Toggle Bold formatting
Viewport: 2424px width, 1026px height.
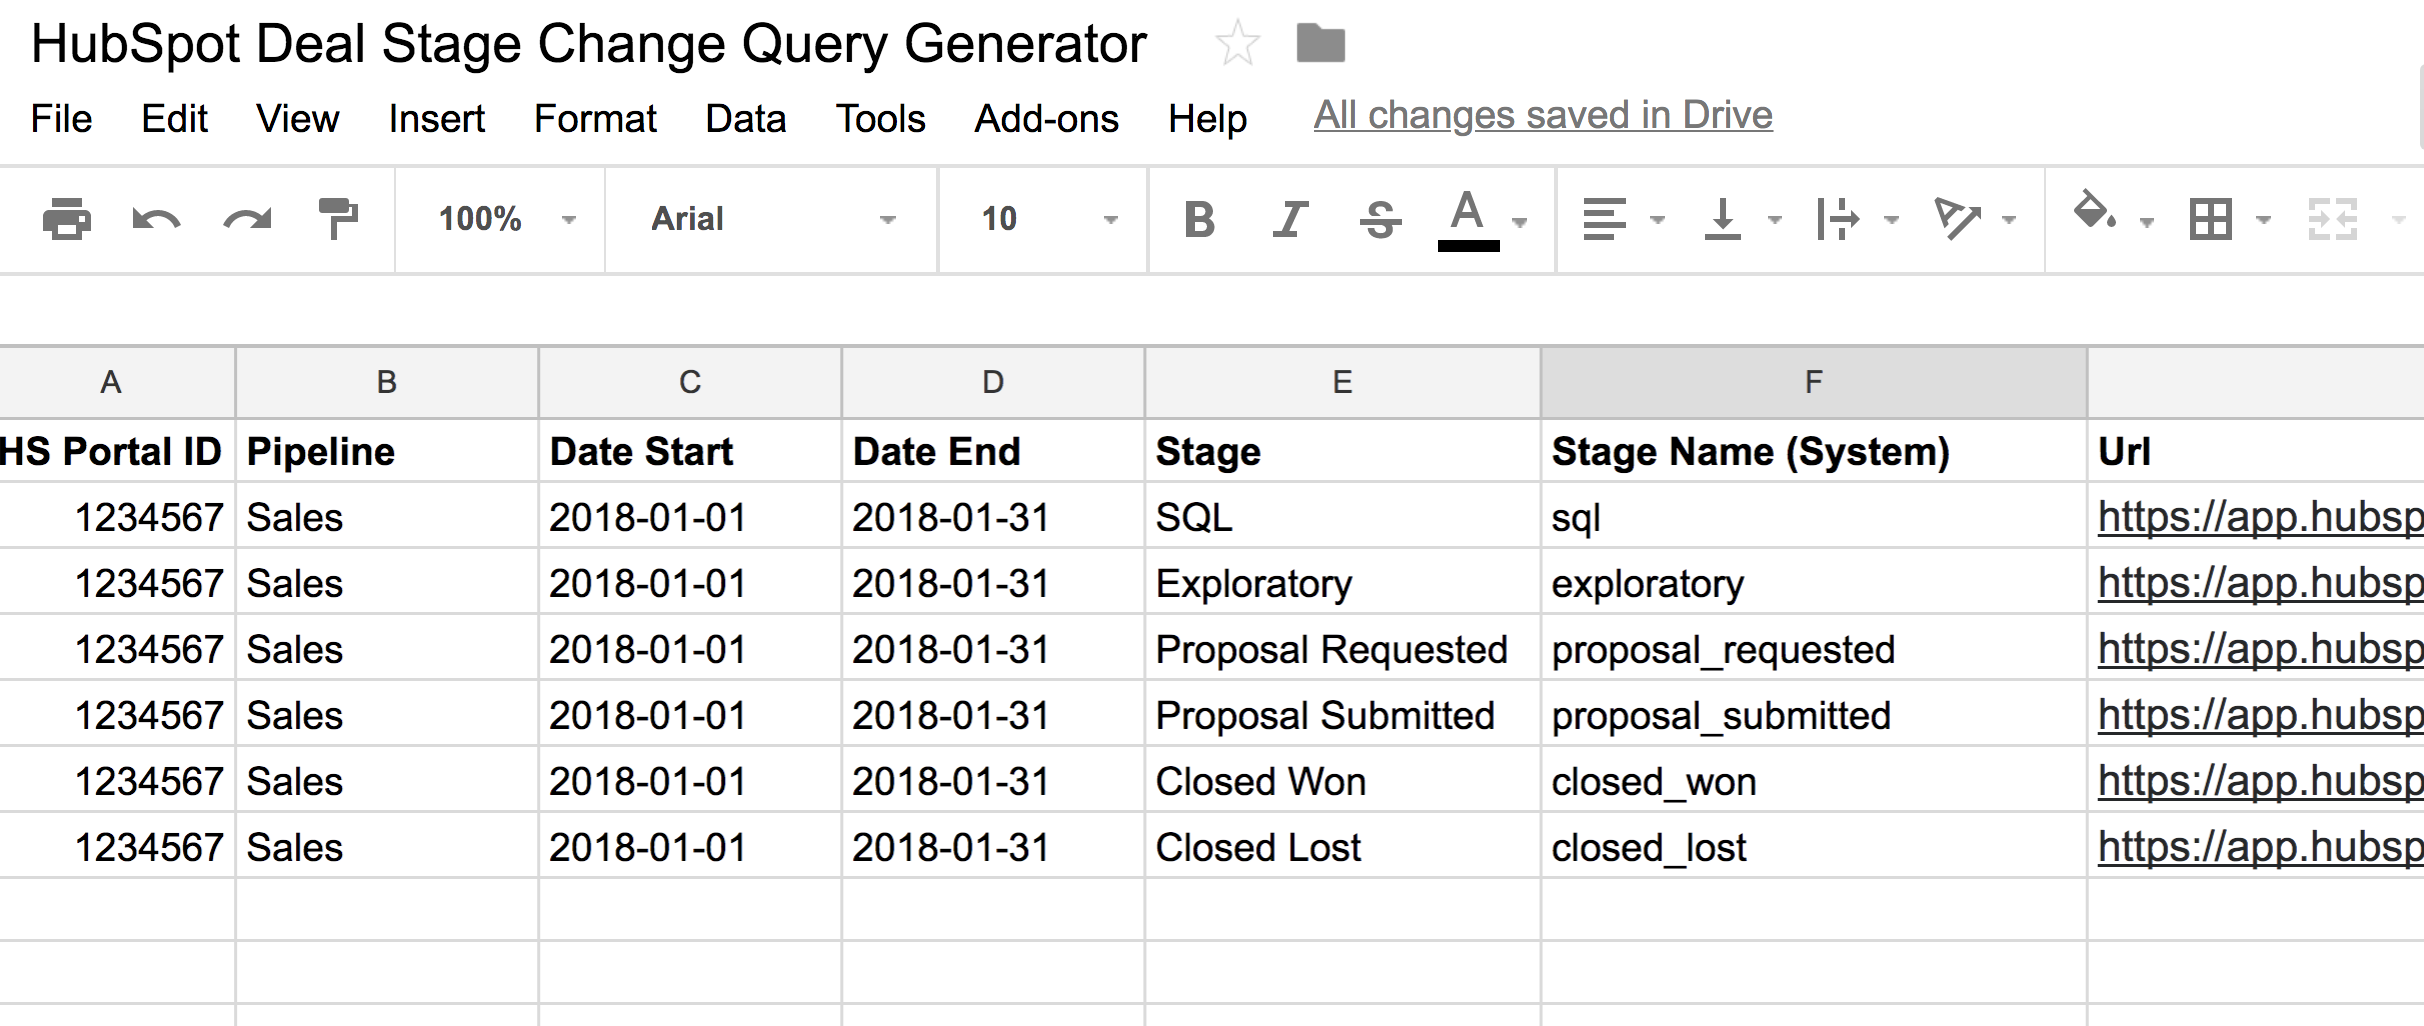tap(1199, 219)
